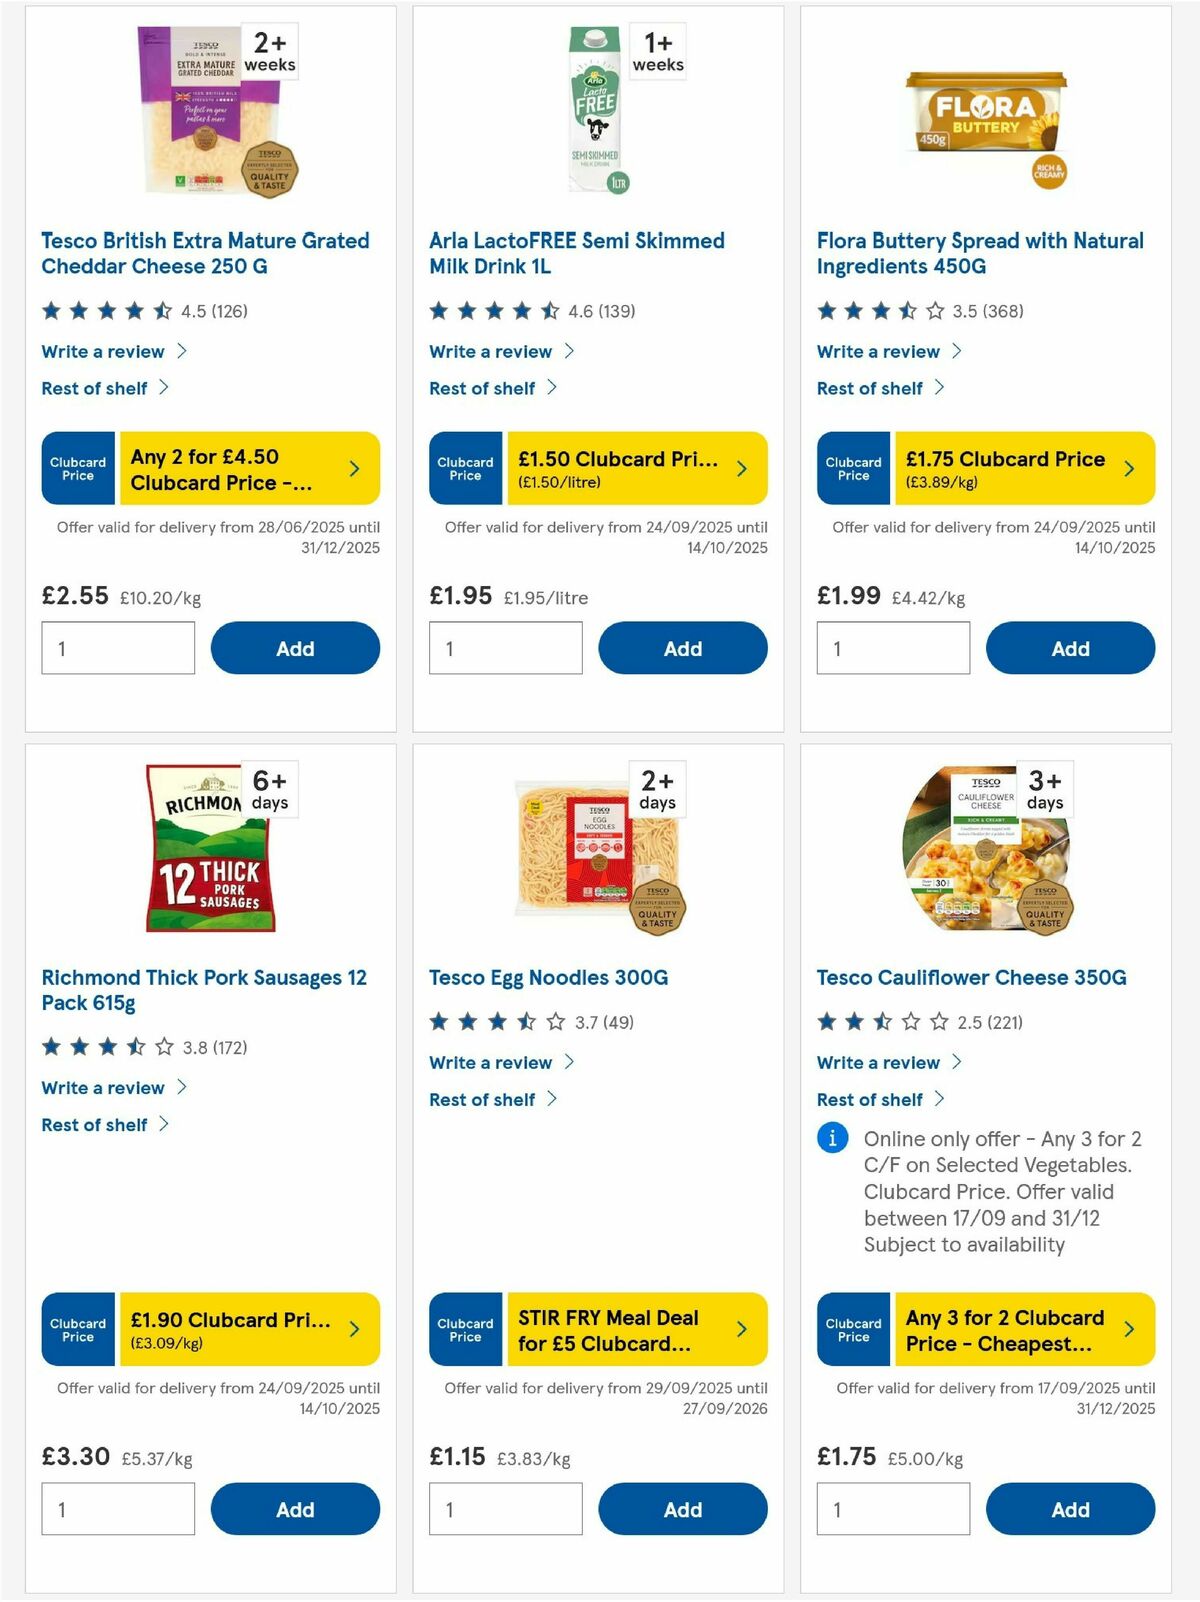Image resolution: width=1200 pixels, height=1602 pixels.
Task: Expand the 'Any 3 for 2' Clubcard offer chevron
Action: (1129, 1329)
